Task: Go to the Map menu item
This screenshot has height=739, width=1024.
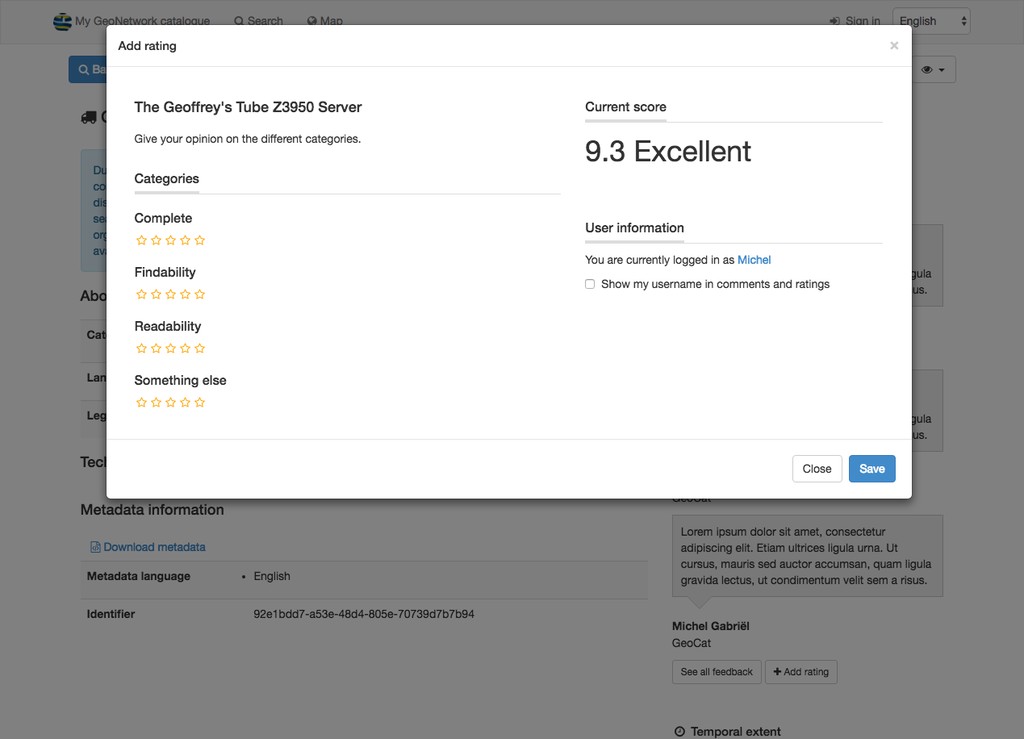Action: click(x=325, y=21)
